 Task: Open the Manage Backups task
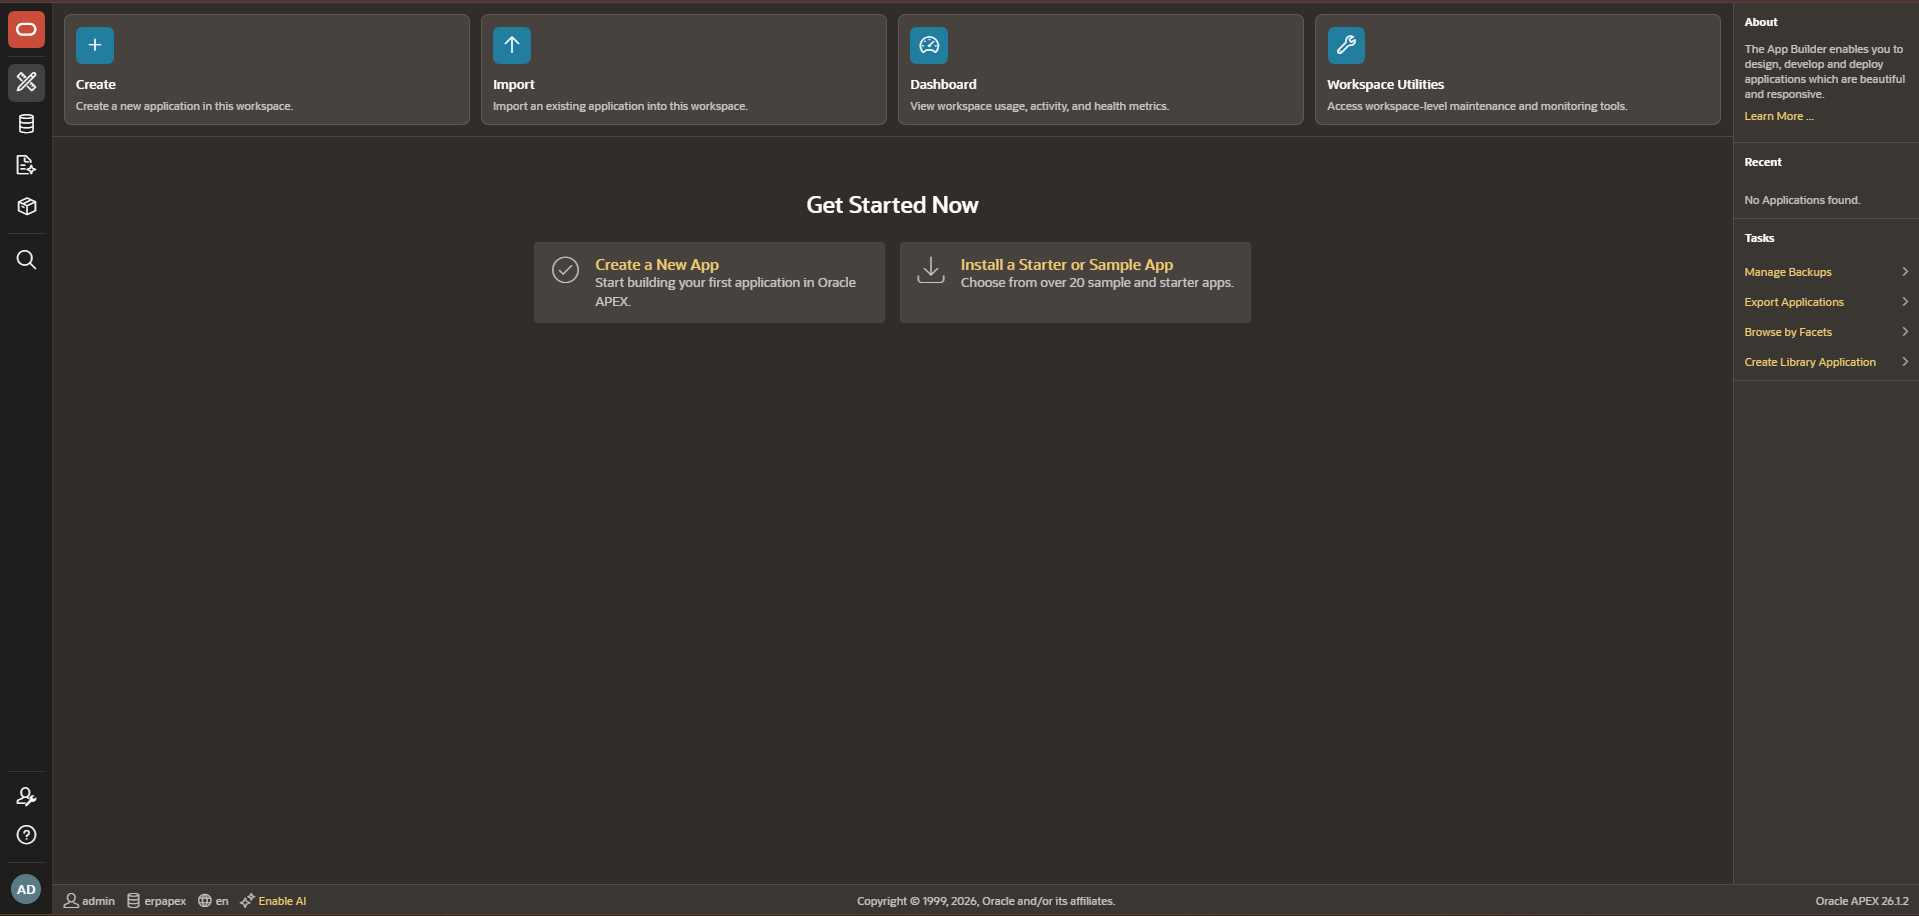pyautogui.click(x=1788, y=272)
